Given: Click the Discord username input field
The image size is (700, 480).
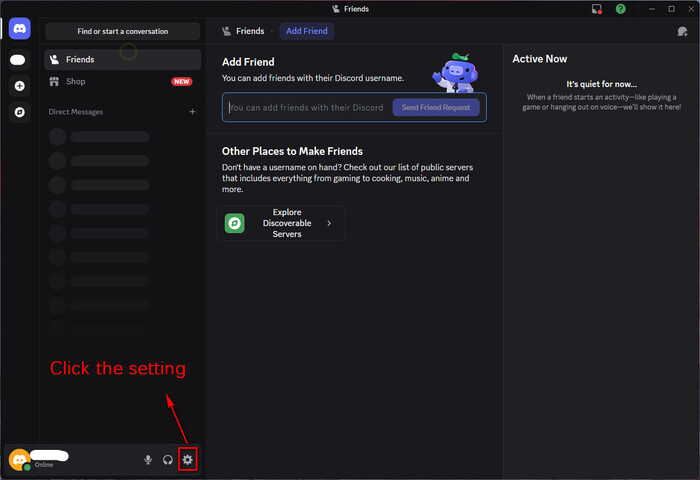Looking at the screenshot, I should (307, 108).
